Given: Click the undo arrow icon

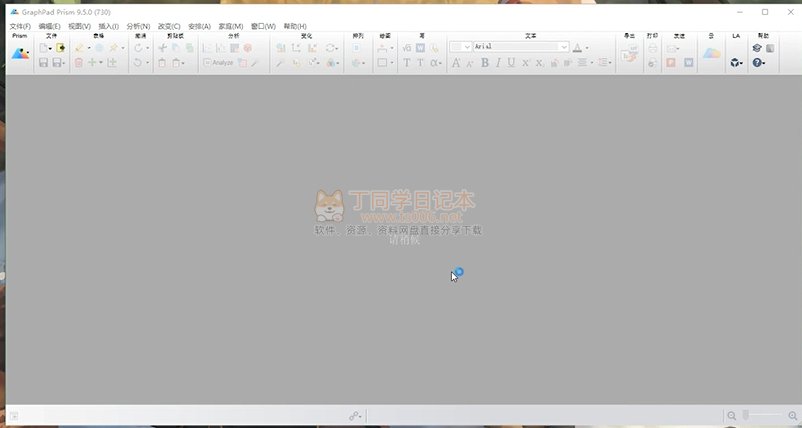Looking at the screenshot, I should pyautogui.click(x=139, y=63).
